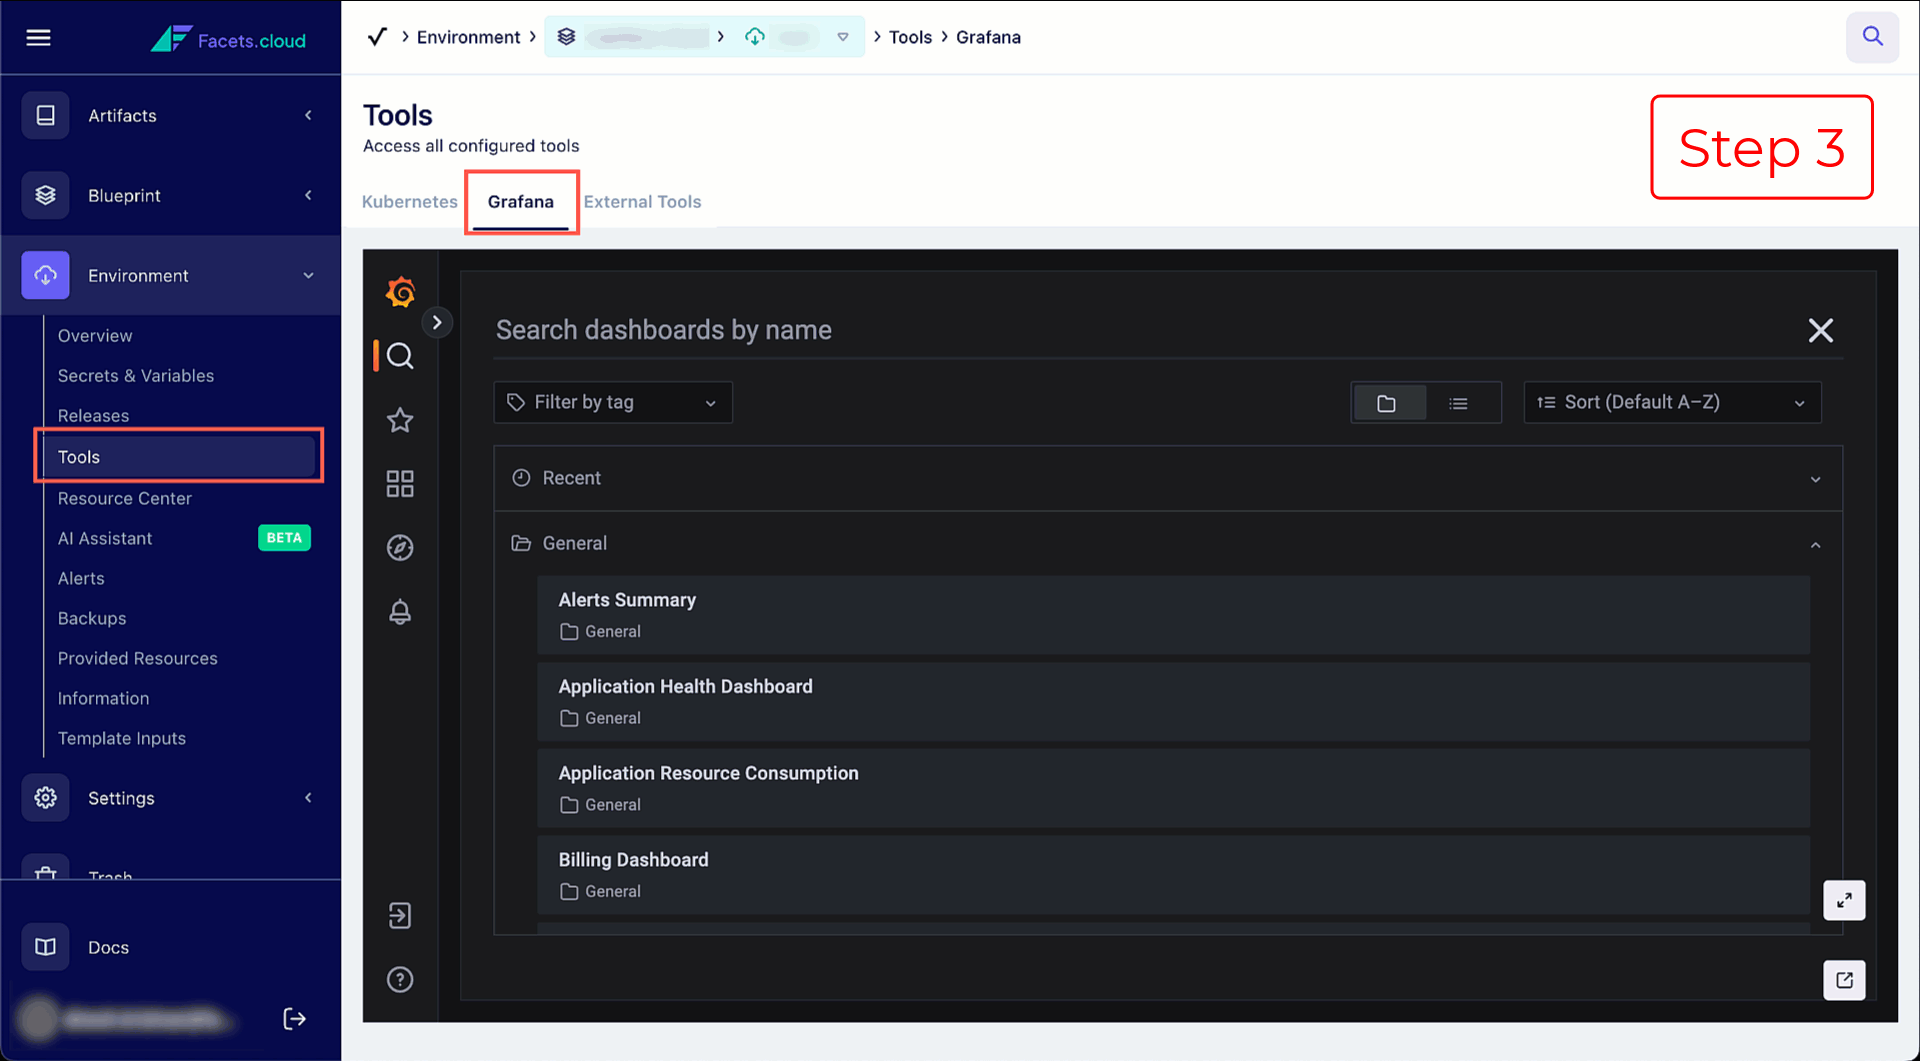Click the Facets.cloud logo
1920x1061 pixels.
pos(228,39)
